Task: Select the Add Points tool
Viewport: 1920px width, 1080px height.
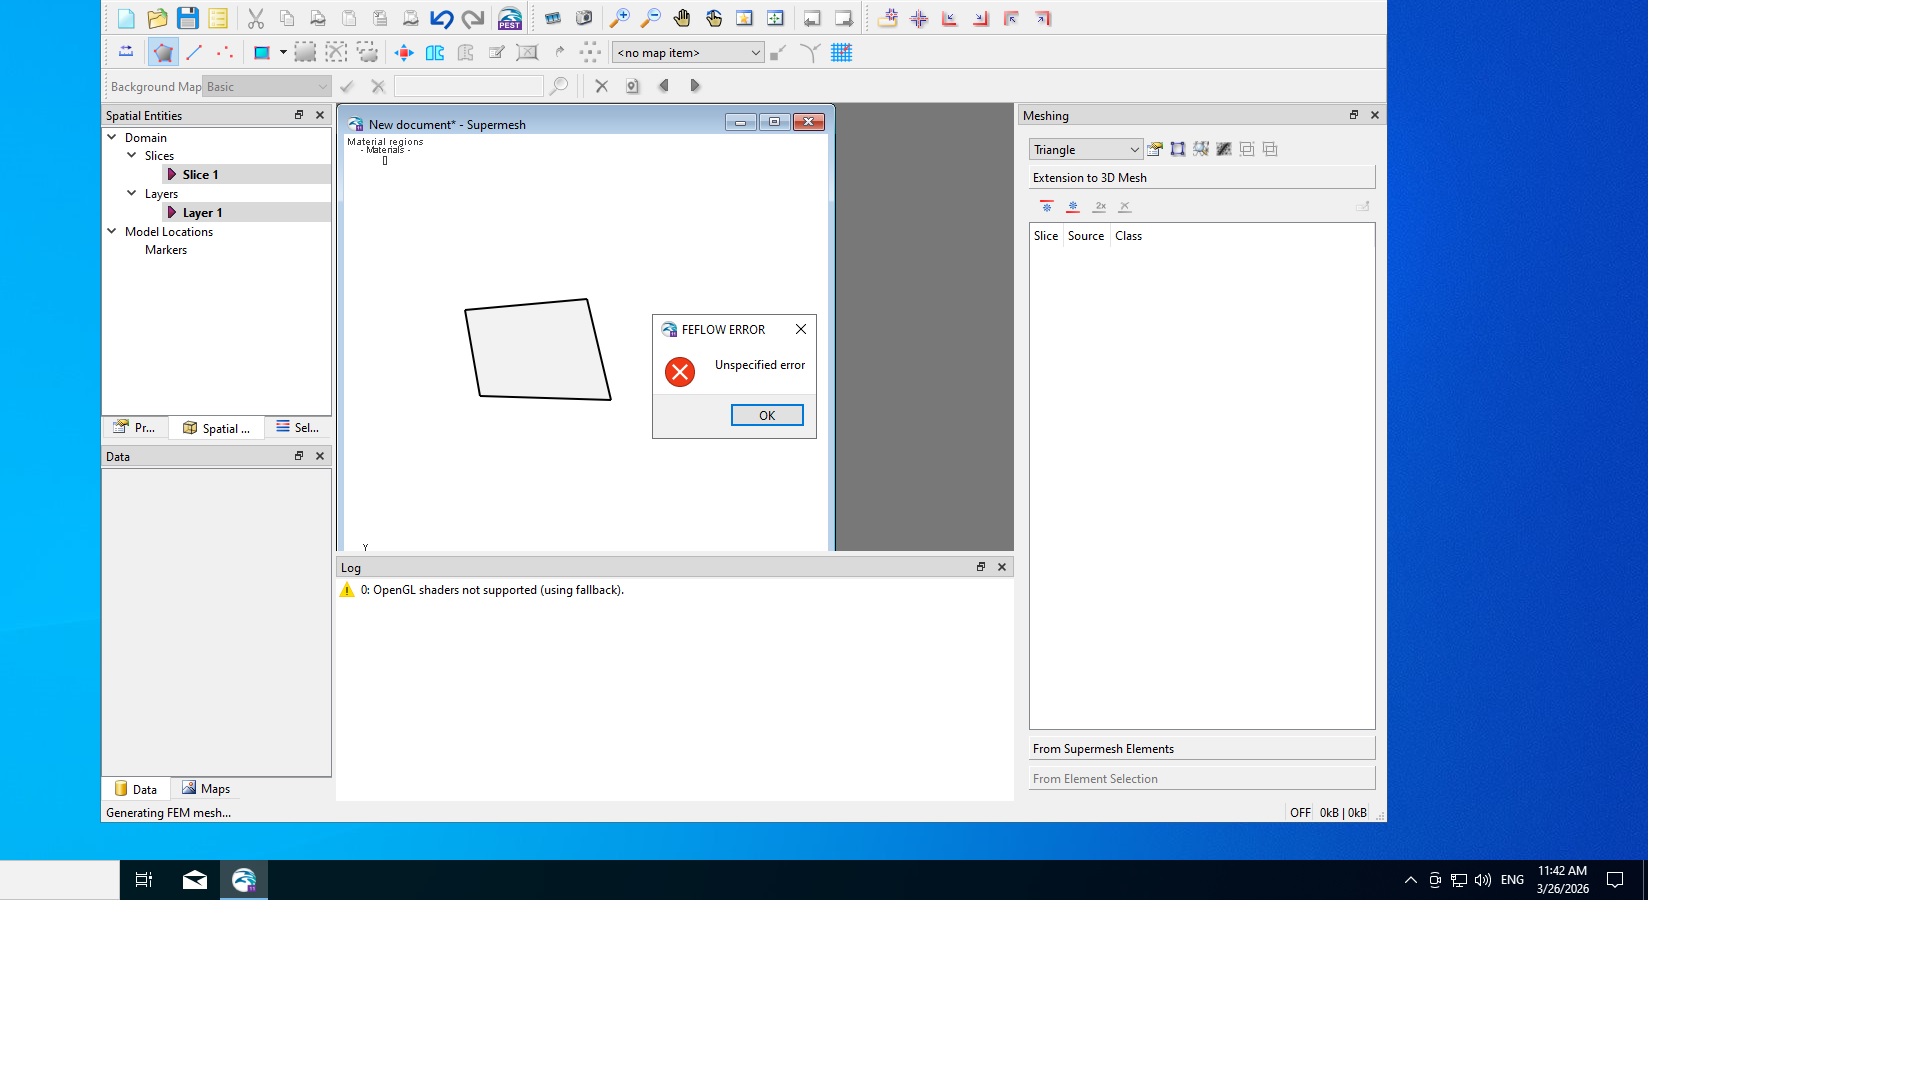Action: click(x=225, y=53)
